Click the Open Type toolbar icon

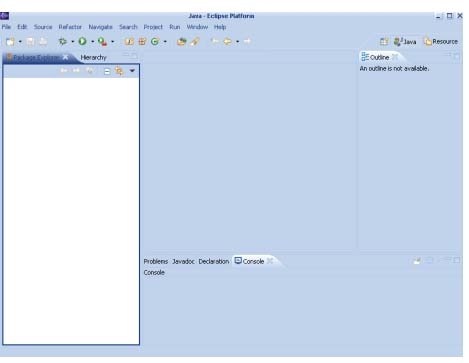tap(182, 41)
